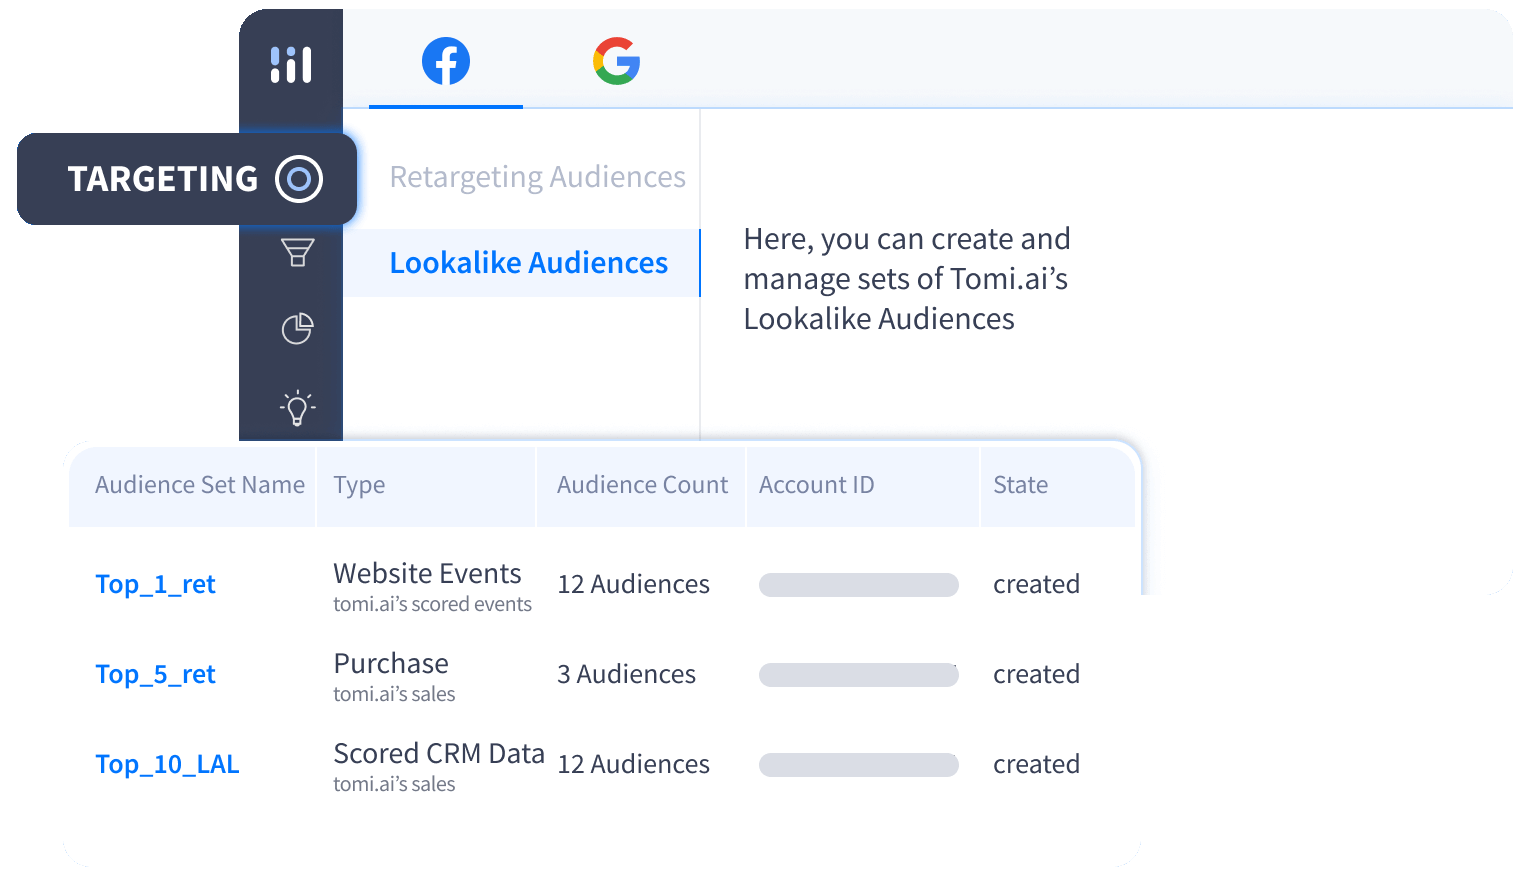The width and height of the screenshot is (1525, 876).
Task: Open the Top_1_ret audience set
Action: (155, 584)
